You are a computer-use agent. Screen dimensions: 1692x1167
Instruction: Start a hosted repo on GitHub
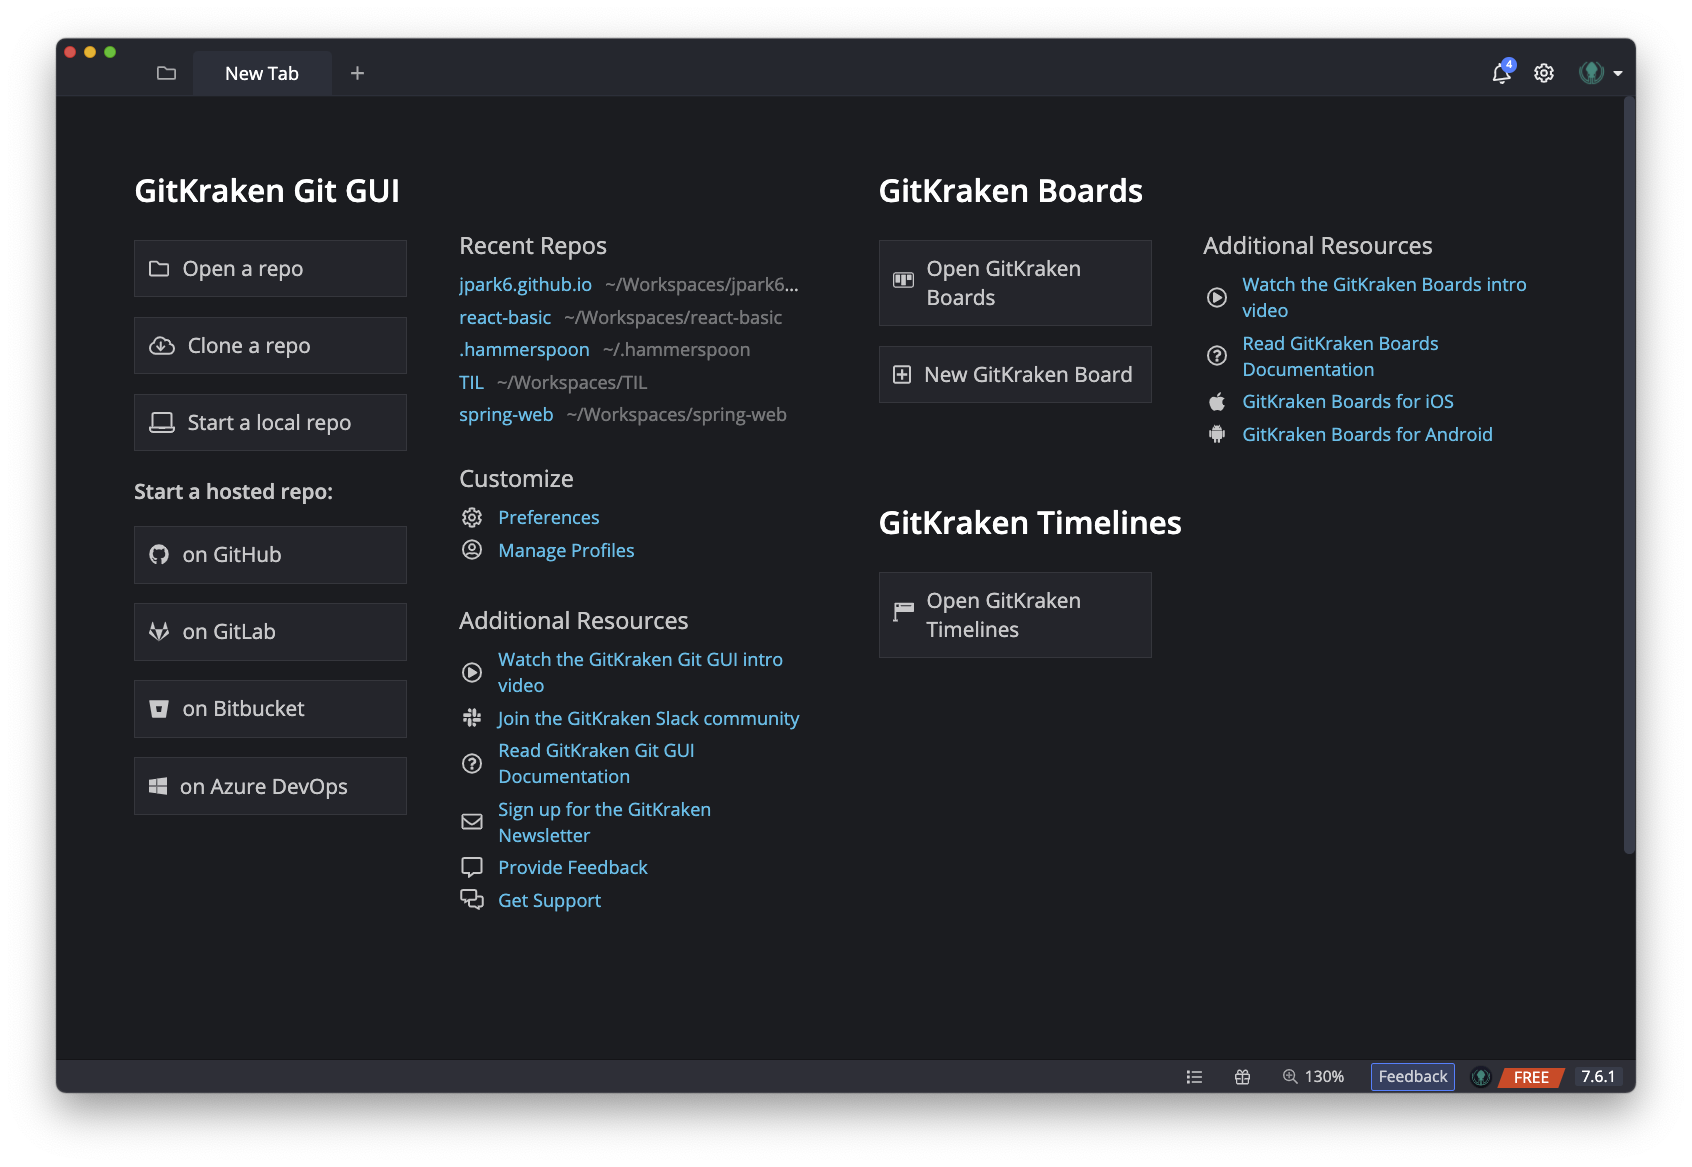pos(270,555)
